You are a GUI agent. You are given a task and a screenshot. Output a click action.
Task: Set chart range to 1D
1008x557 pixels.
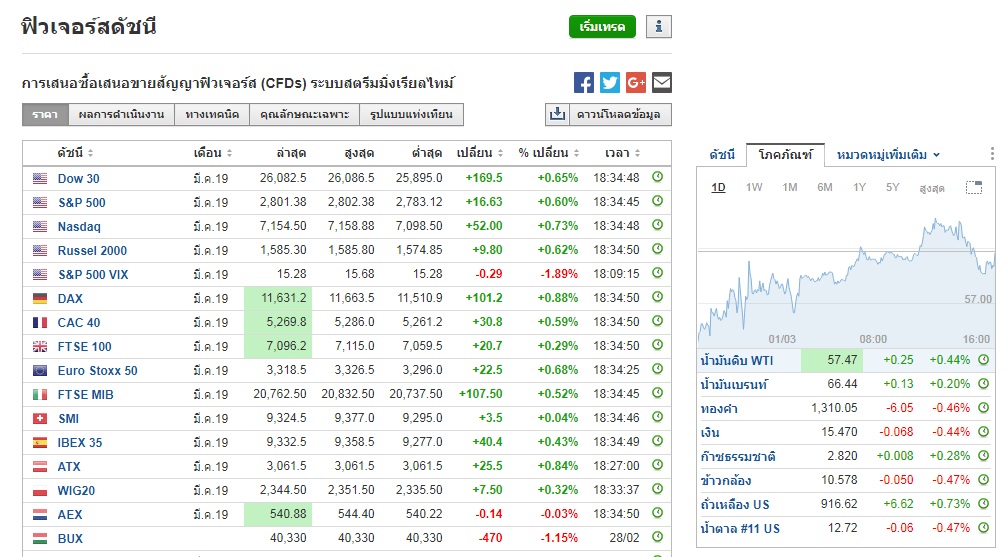[718, 187]
